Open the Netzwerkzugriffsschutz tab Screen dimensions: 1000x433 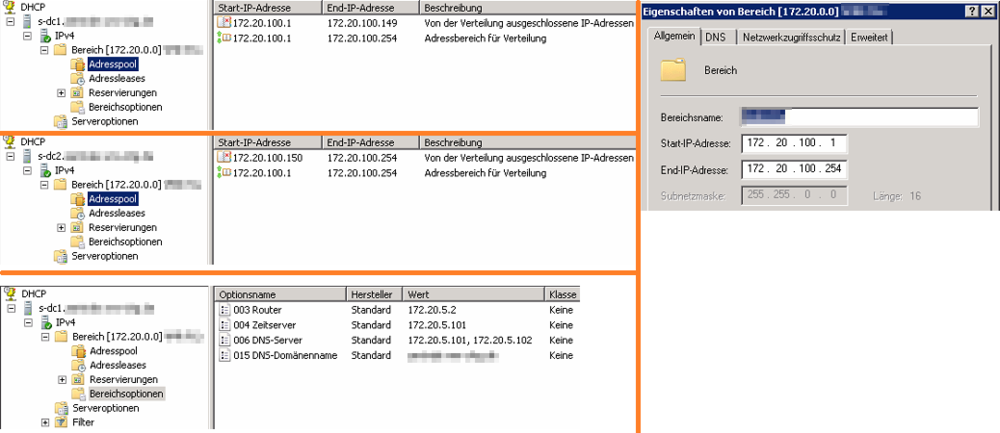pyautogui.click(x=789, y=38)
